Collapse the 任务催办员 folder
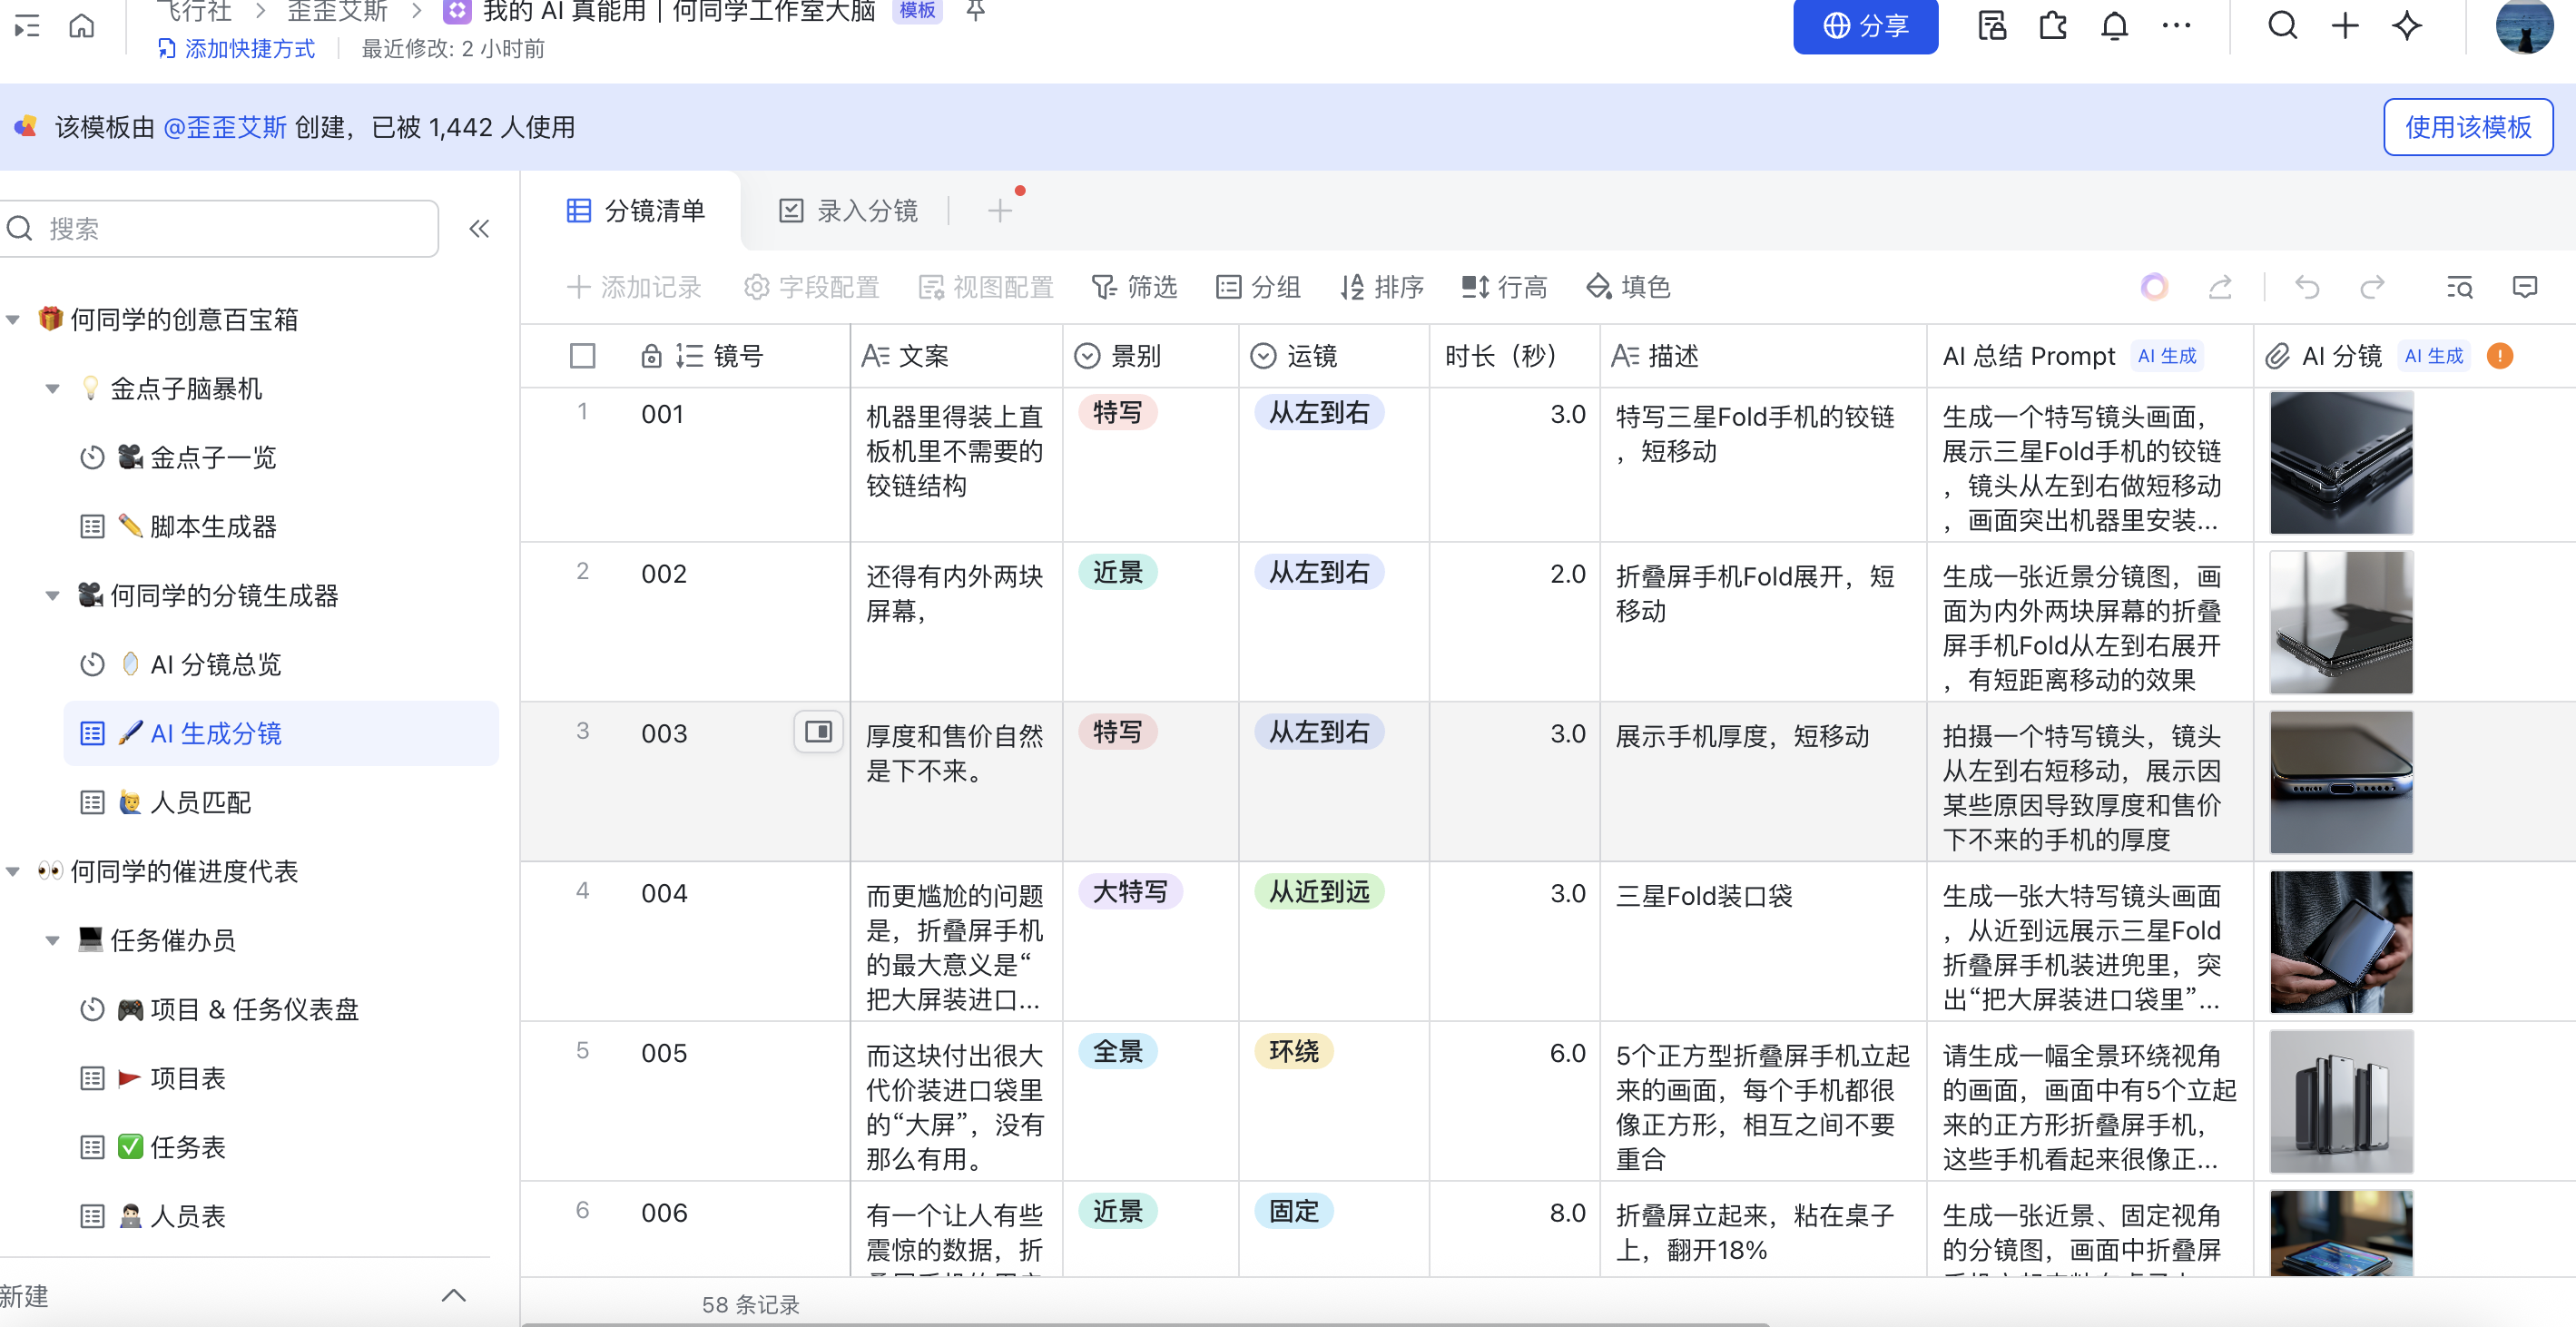Viewport: 2576px width, 1327px height. [x=52, y=941]
